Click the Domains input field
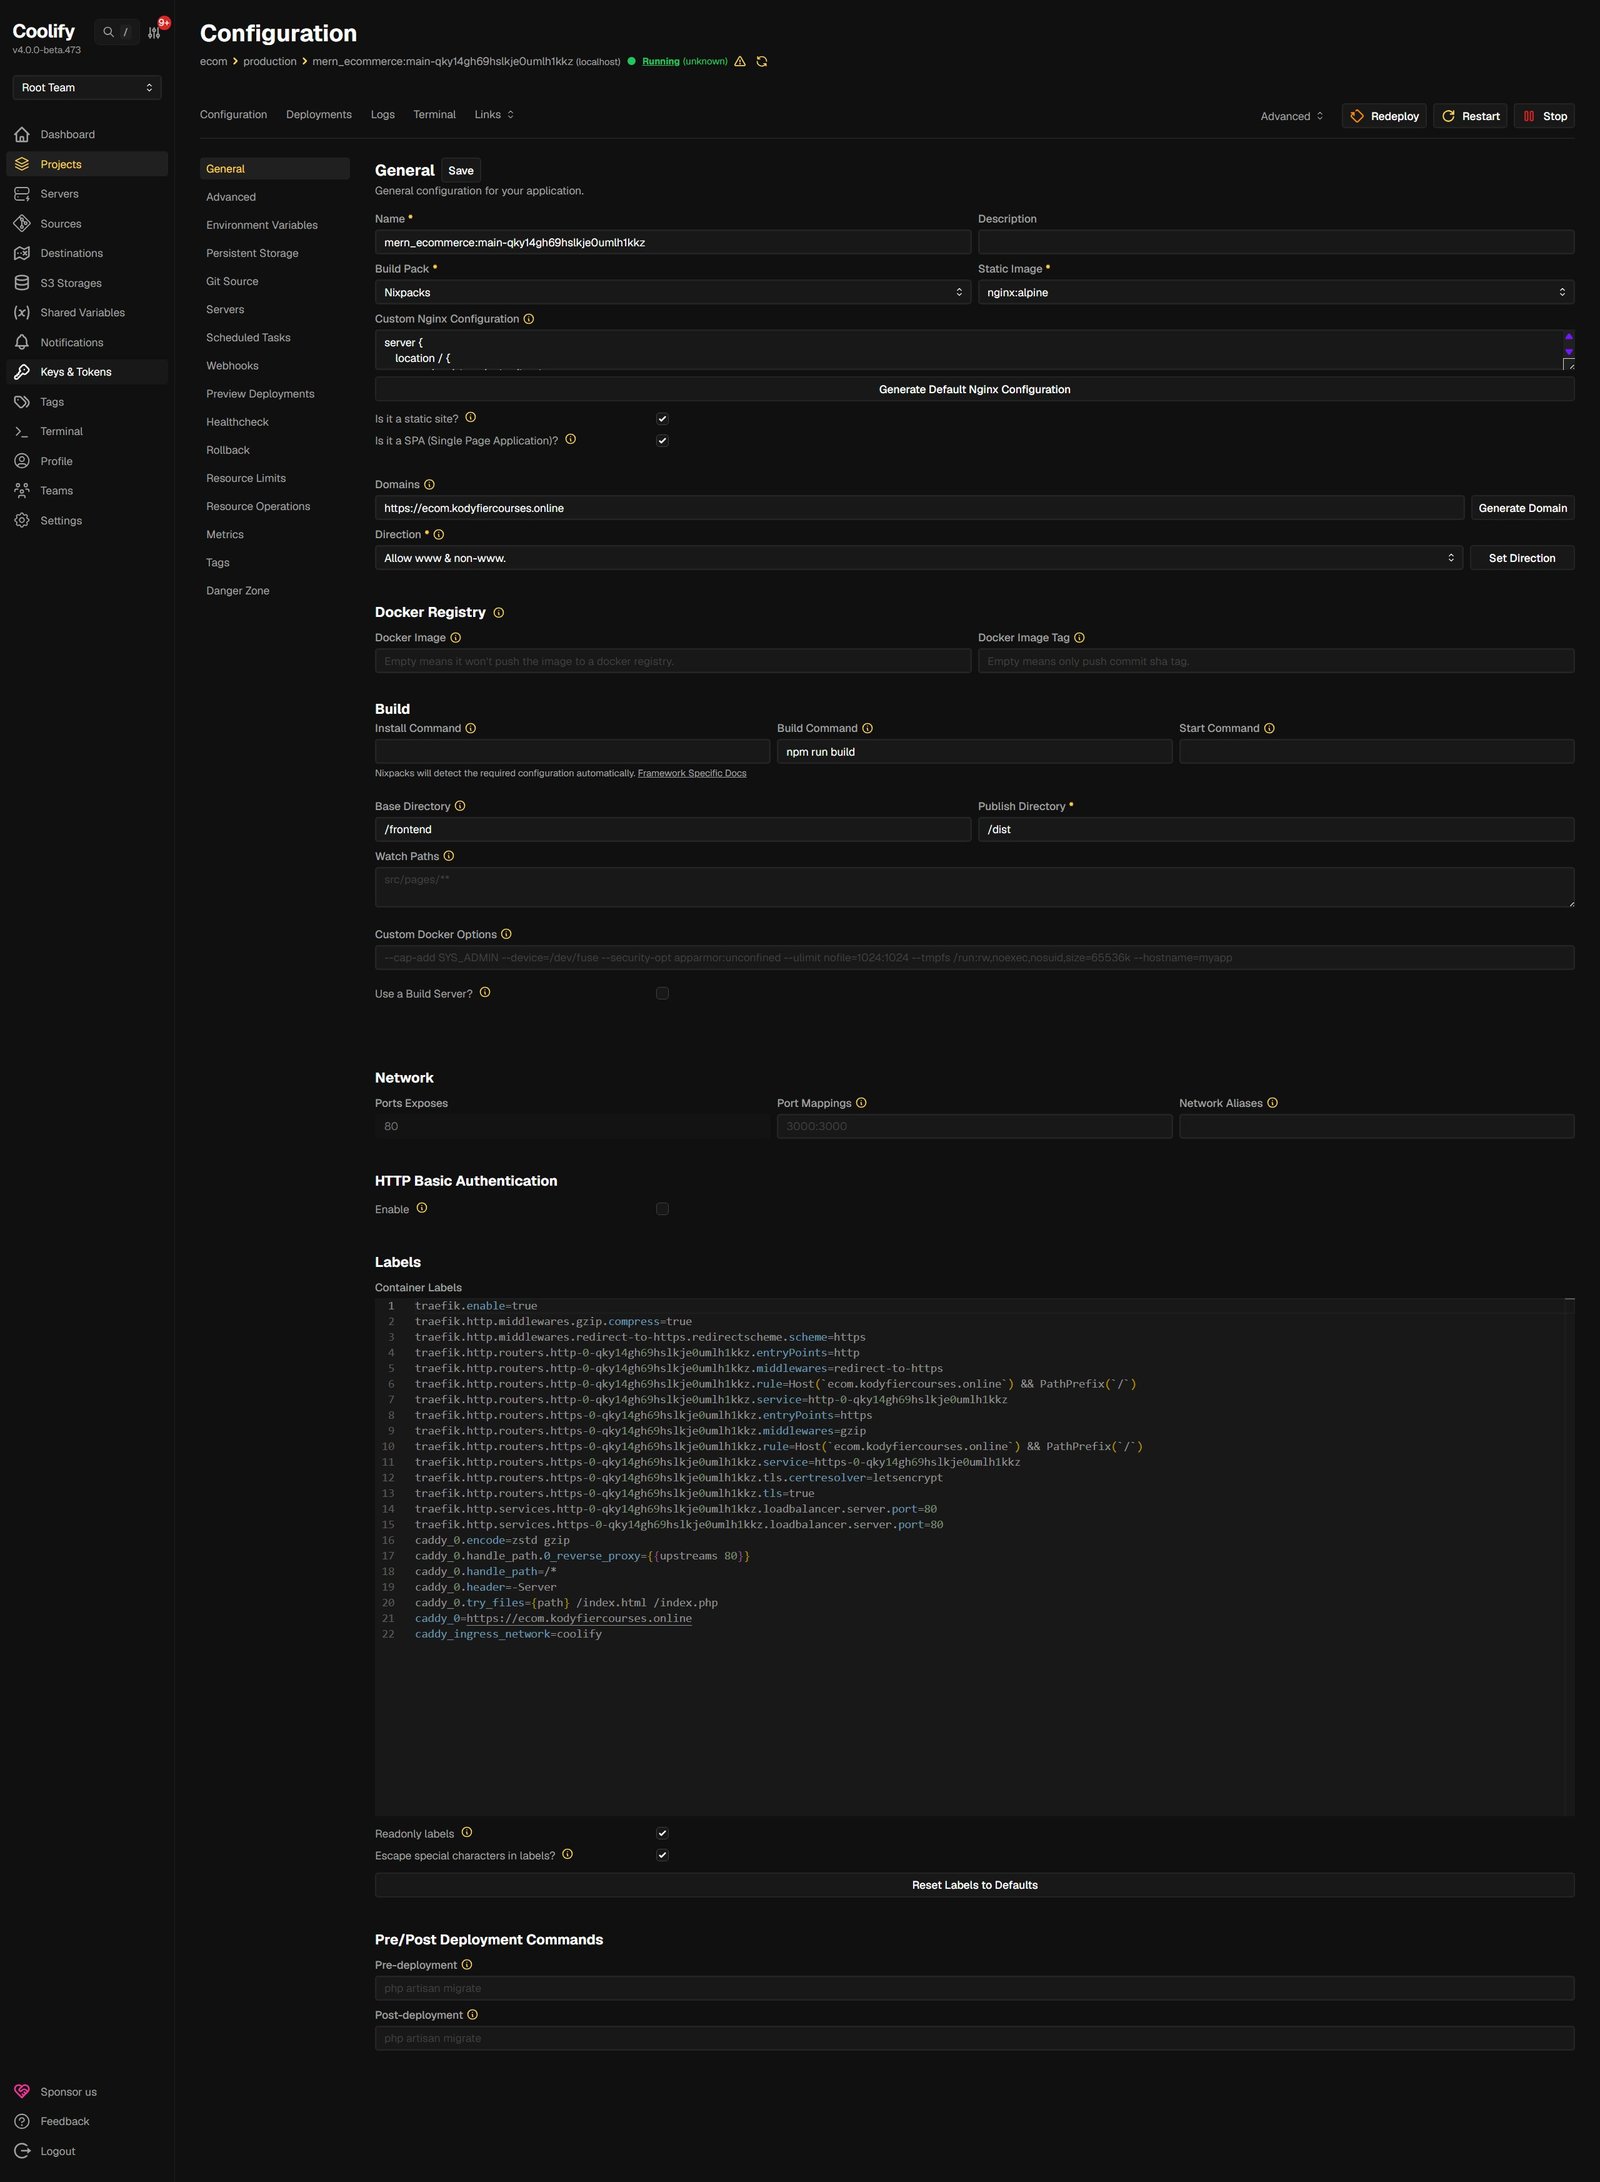Viewport: 1600px width, 2182px height. pos(919,508)
